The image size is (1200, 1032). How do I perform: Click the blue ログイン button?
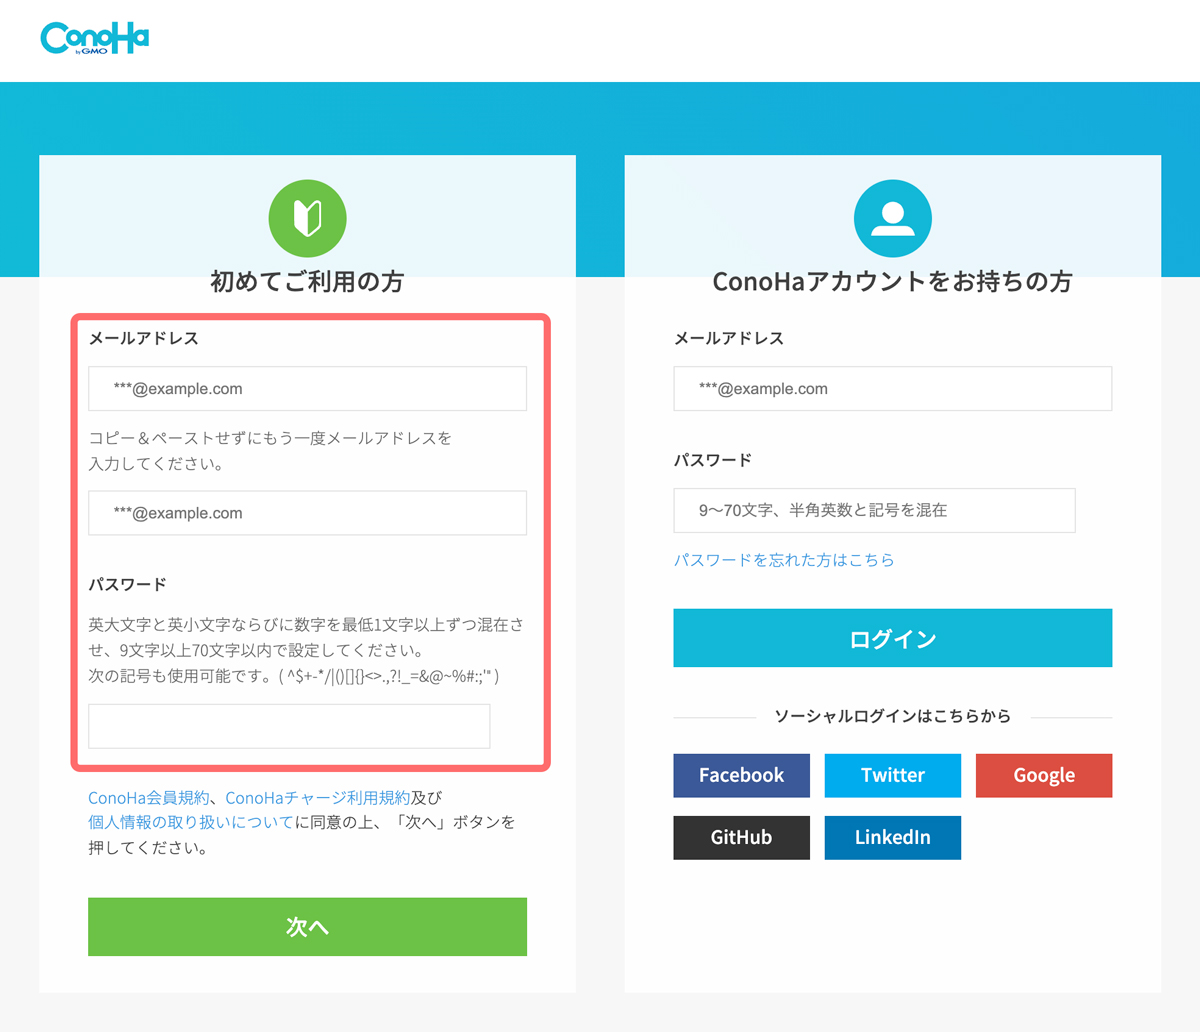pyautogui.click(x=892, y=638)
